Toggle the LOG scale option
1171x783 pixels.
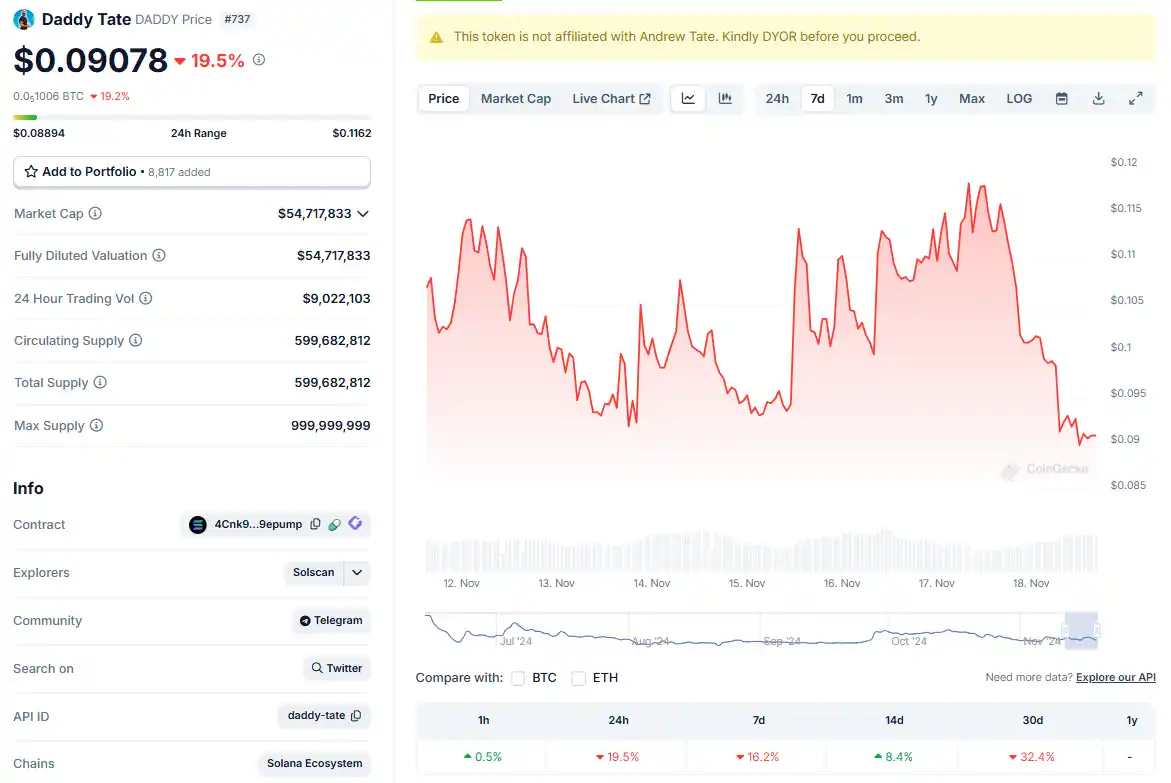[x=1019, y=99]
